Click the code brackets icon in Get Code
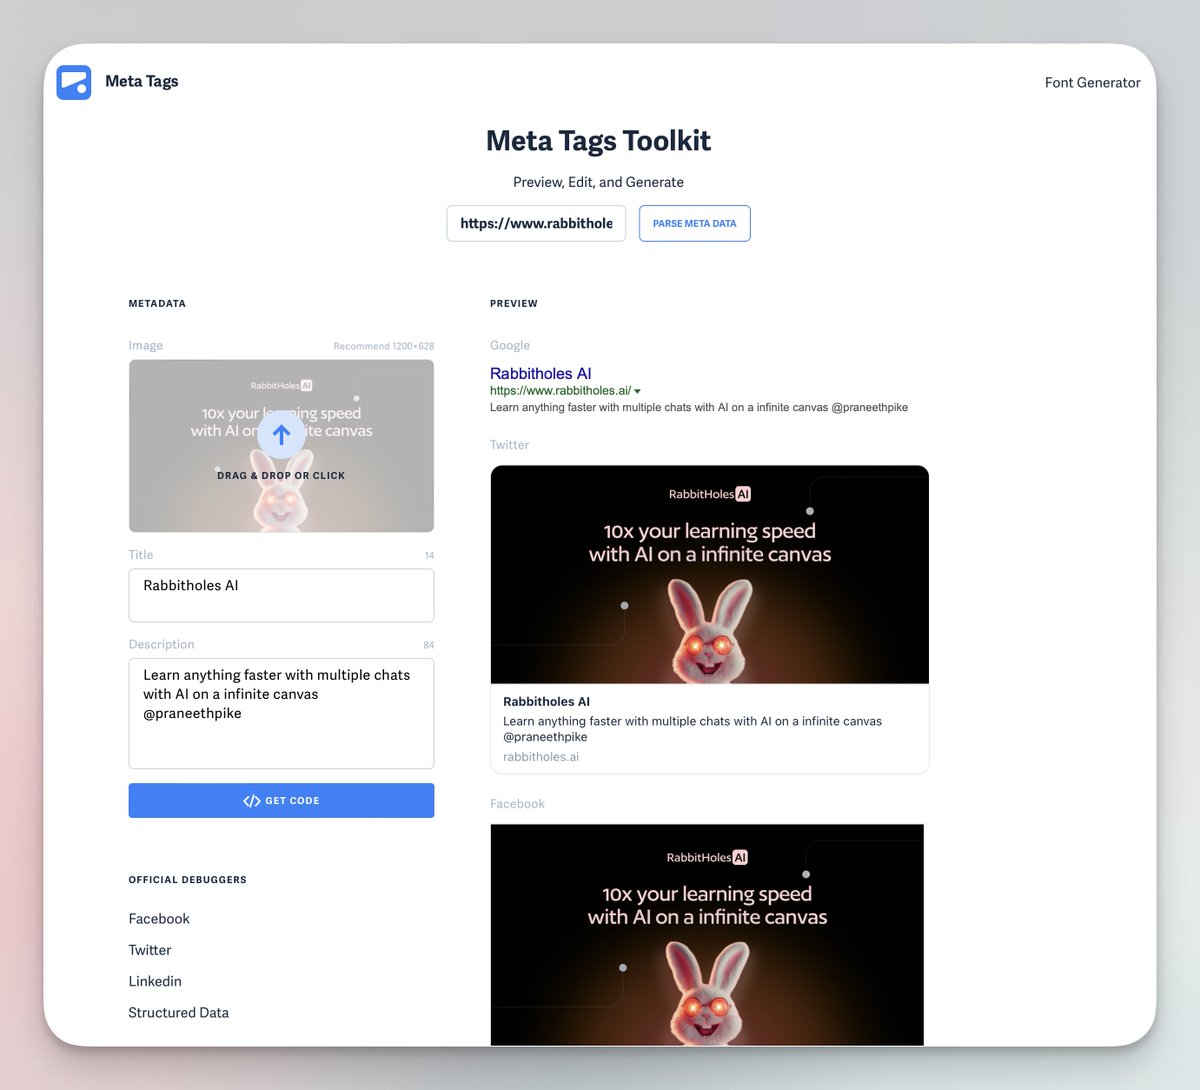1200x1090 pixels. 252,801
